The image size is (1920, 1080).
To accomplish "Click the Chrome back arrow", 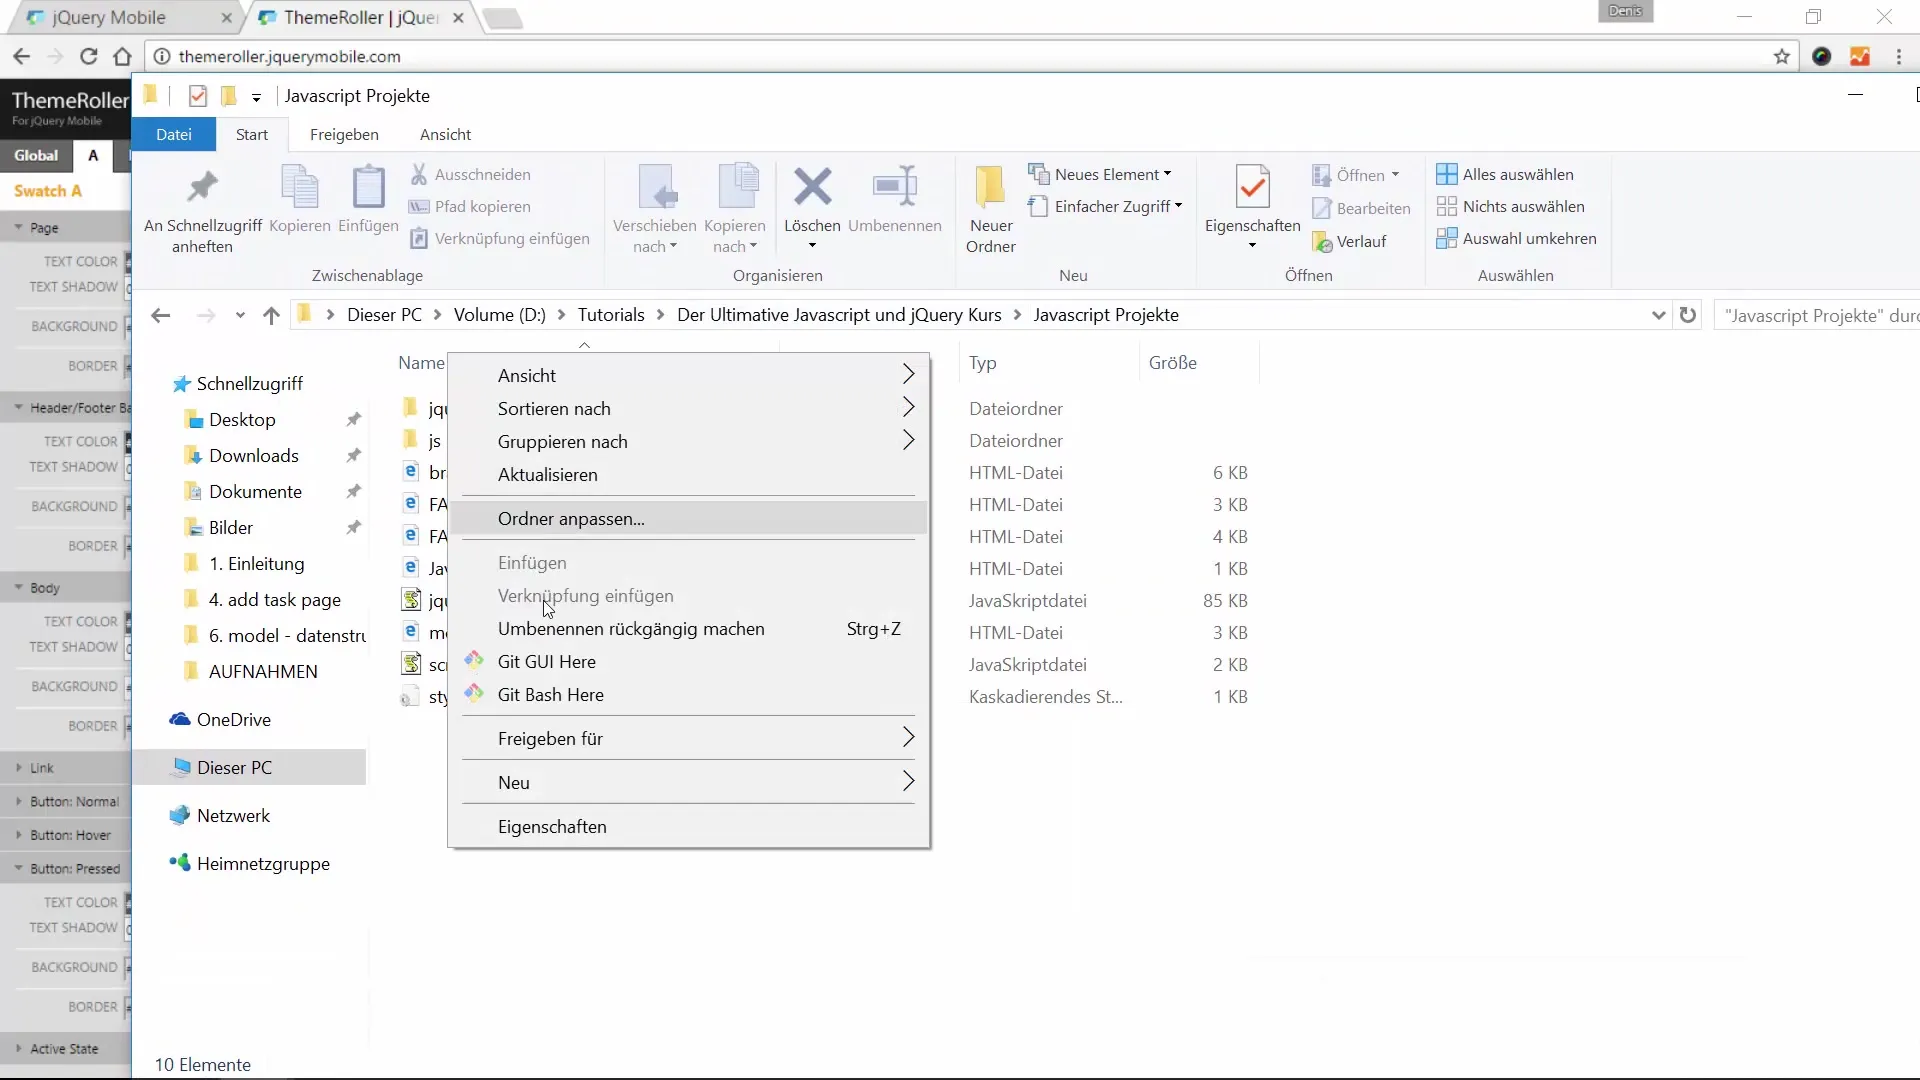I will 21,56.
